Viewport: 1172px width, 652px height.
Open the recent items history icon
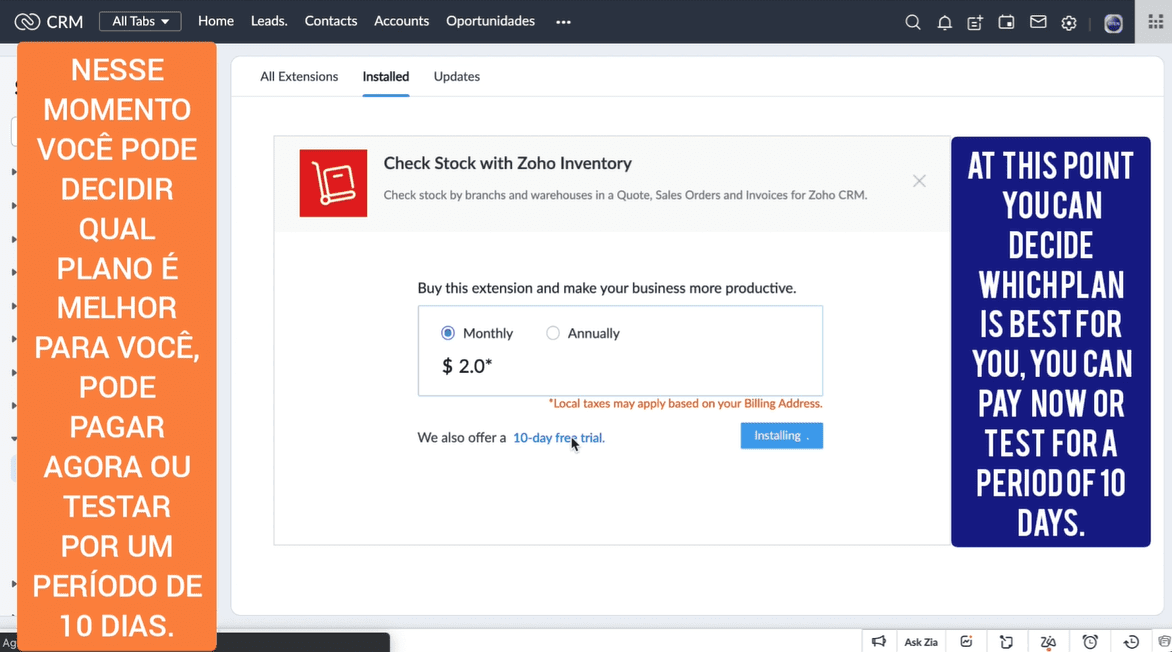pyautogui.click(x=1131, y=641)
